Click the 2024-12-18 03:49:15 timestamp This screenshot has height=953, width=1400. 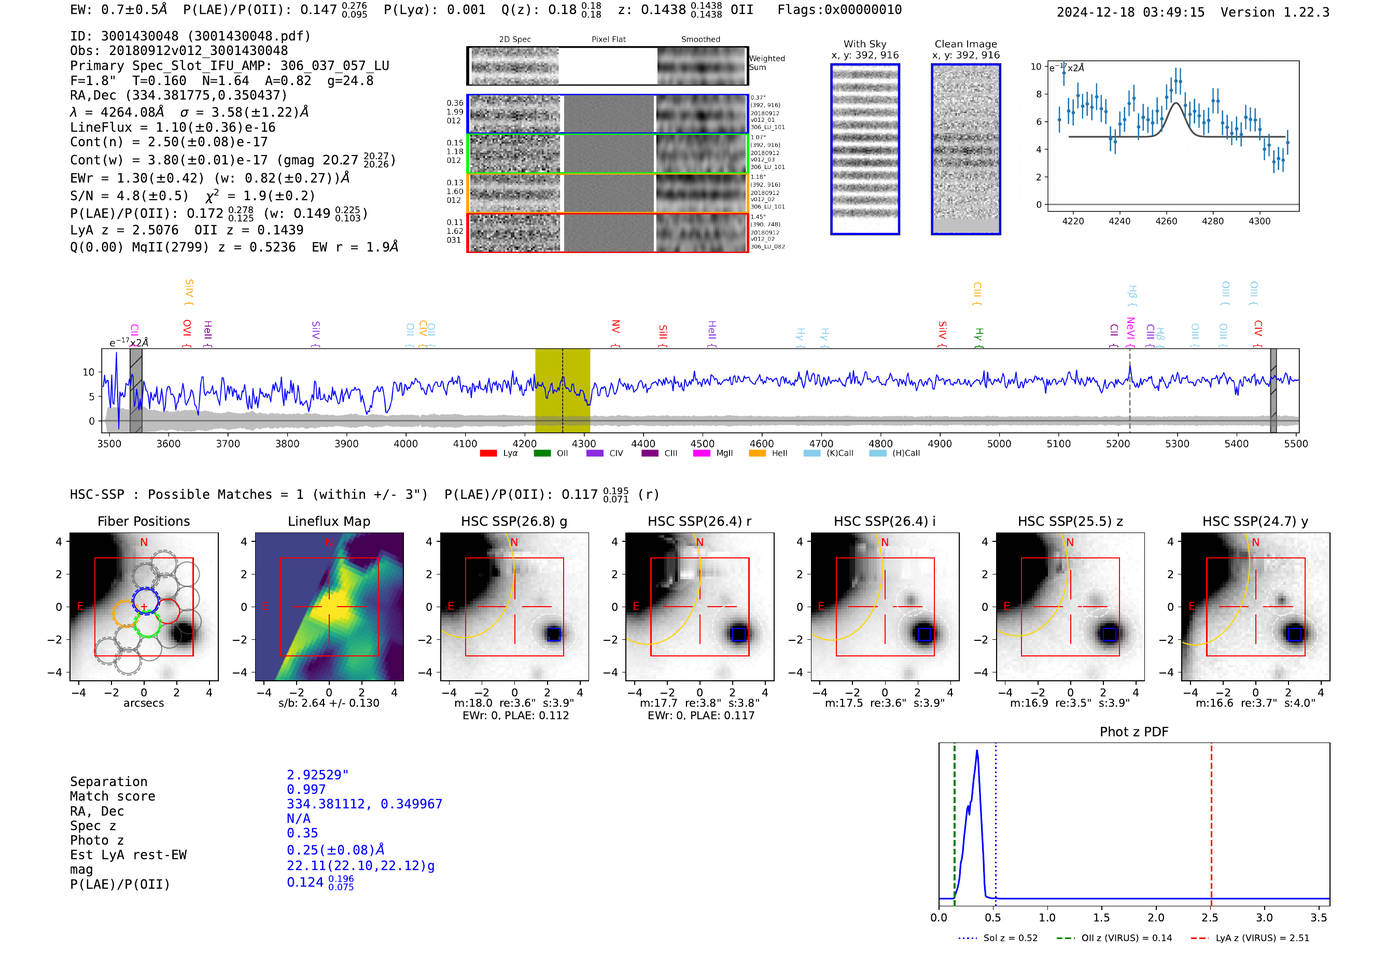[x=1131, y=12]
